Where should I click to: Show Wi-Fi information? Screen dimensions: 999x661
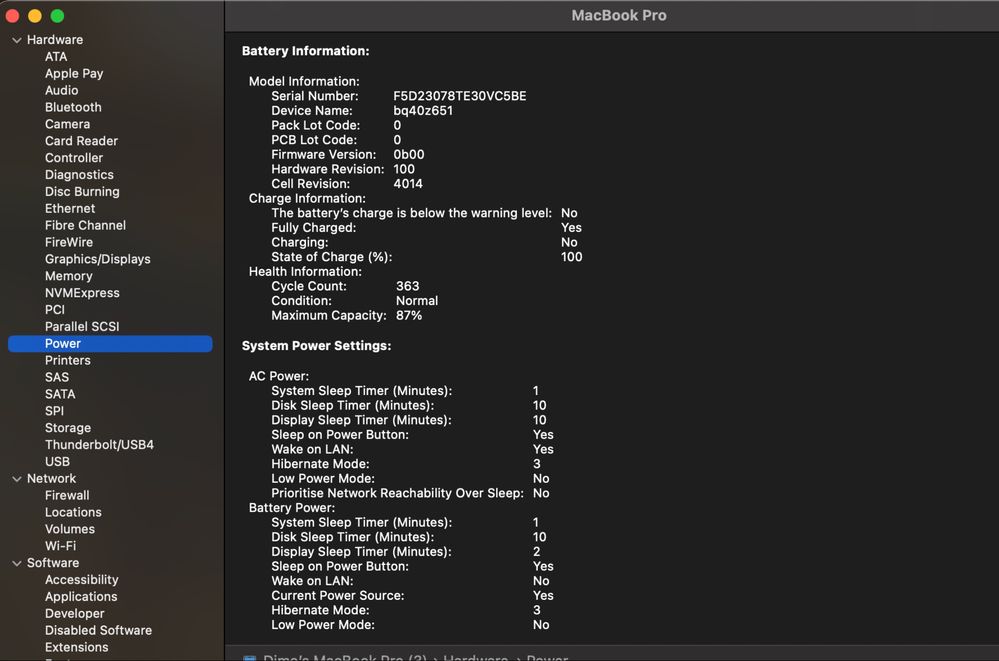[x=61, y=546]
